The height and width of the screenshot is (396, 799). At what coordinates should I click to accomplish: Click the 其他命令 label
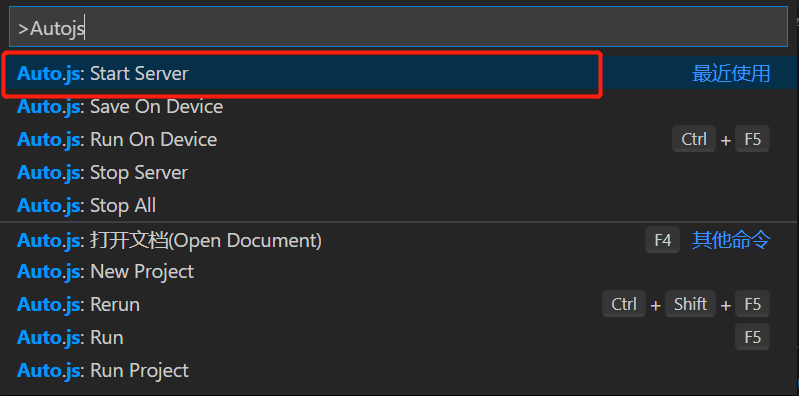(731, 240)
